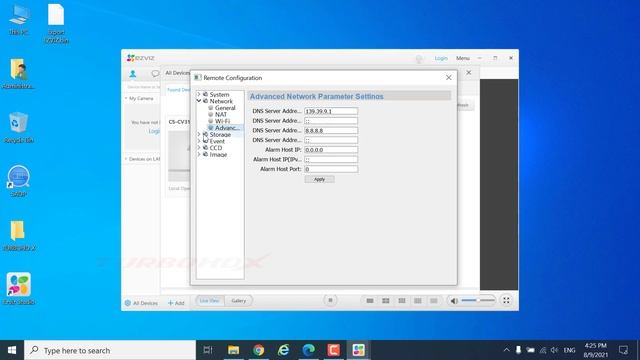Mute the speaker volume icon
640x360 pixels.
[453, 301]
